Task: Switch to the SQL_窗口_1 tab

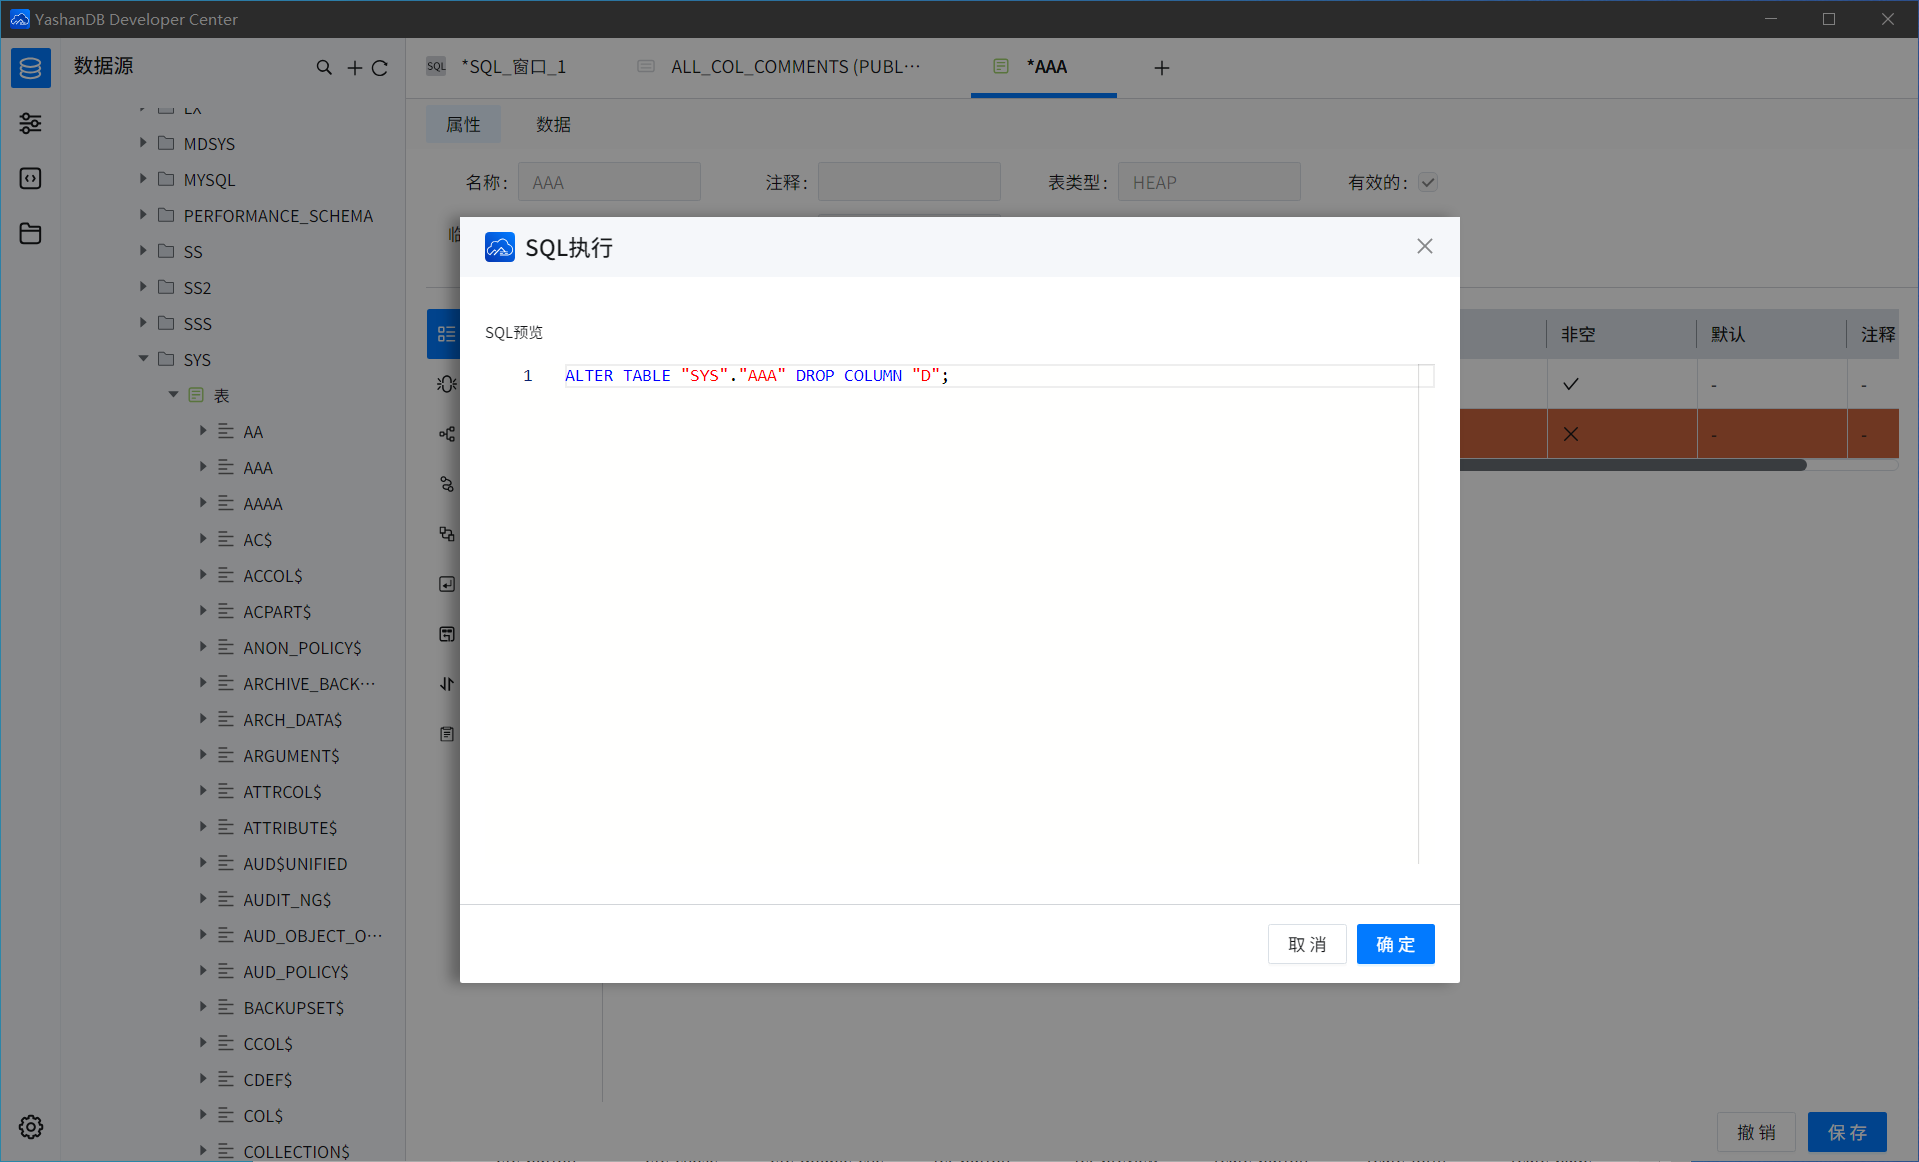Action: (514, 66)
